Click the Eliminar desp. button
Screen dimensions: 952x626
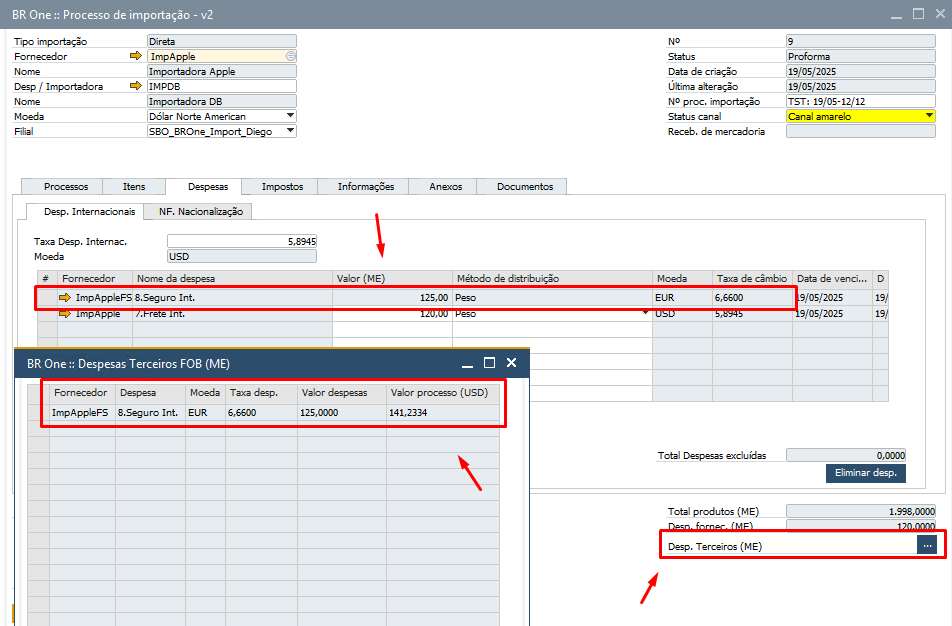pos(865,473)
